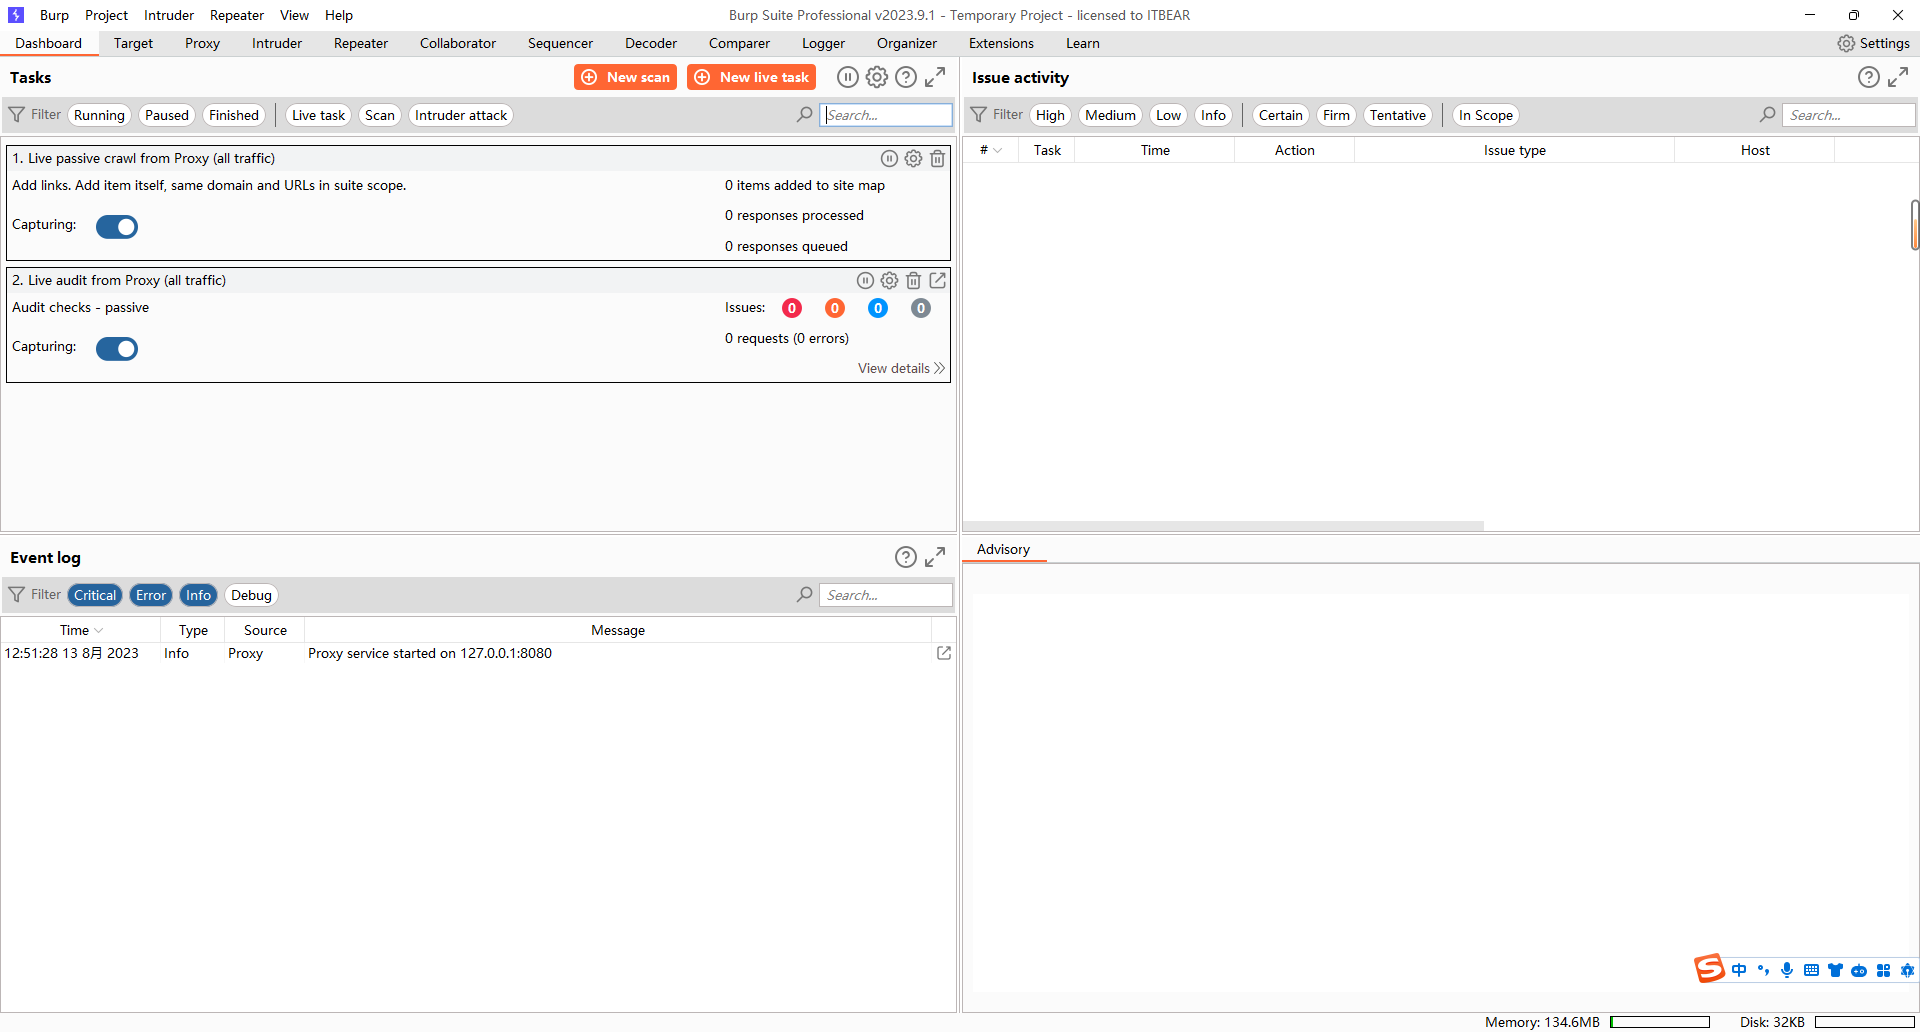Expand the Event log panel
This screenshot has height=1032, width=1920.
point(935,557)
